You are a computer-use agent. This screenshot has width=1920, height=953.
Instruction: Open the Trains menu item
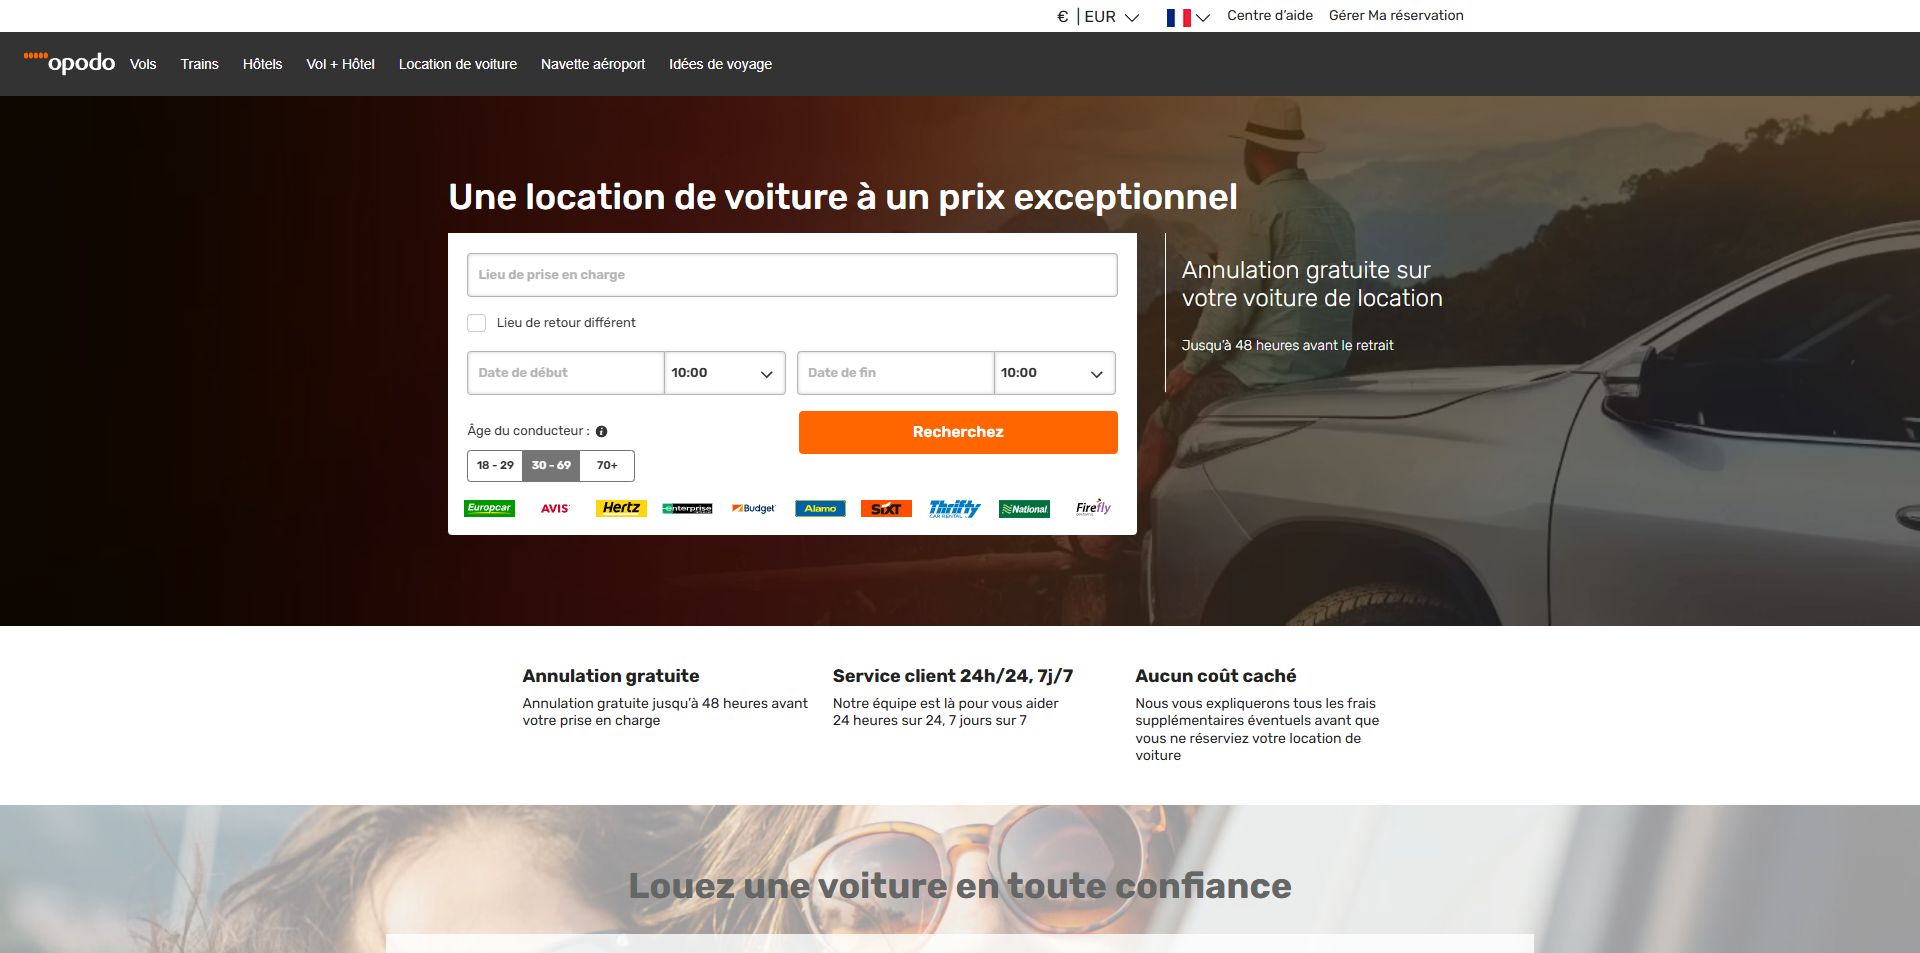pyautogui.click(x=199, y=64)
